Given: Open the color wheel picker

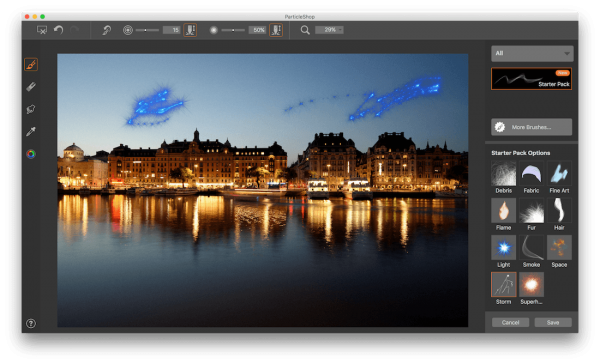Looking at the screenshot, I should (x=31, y=154).
